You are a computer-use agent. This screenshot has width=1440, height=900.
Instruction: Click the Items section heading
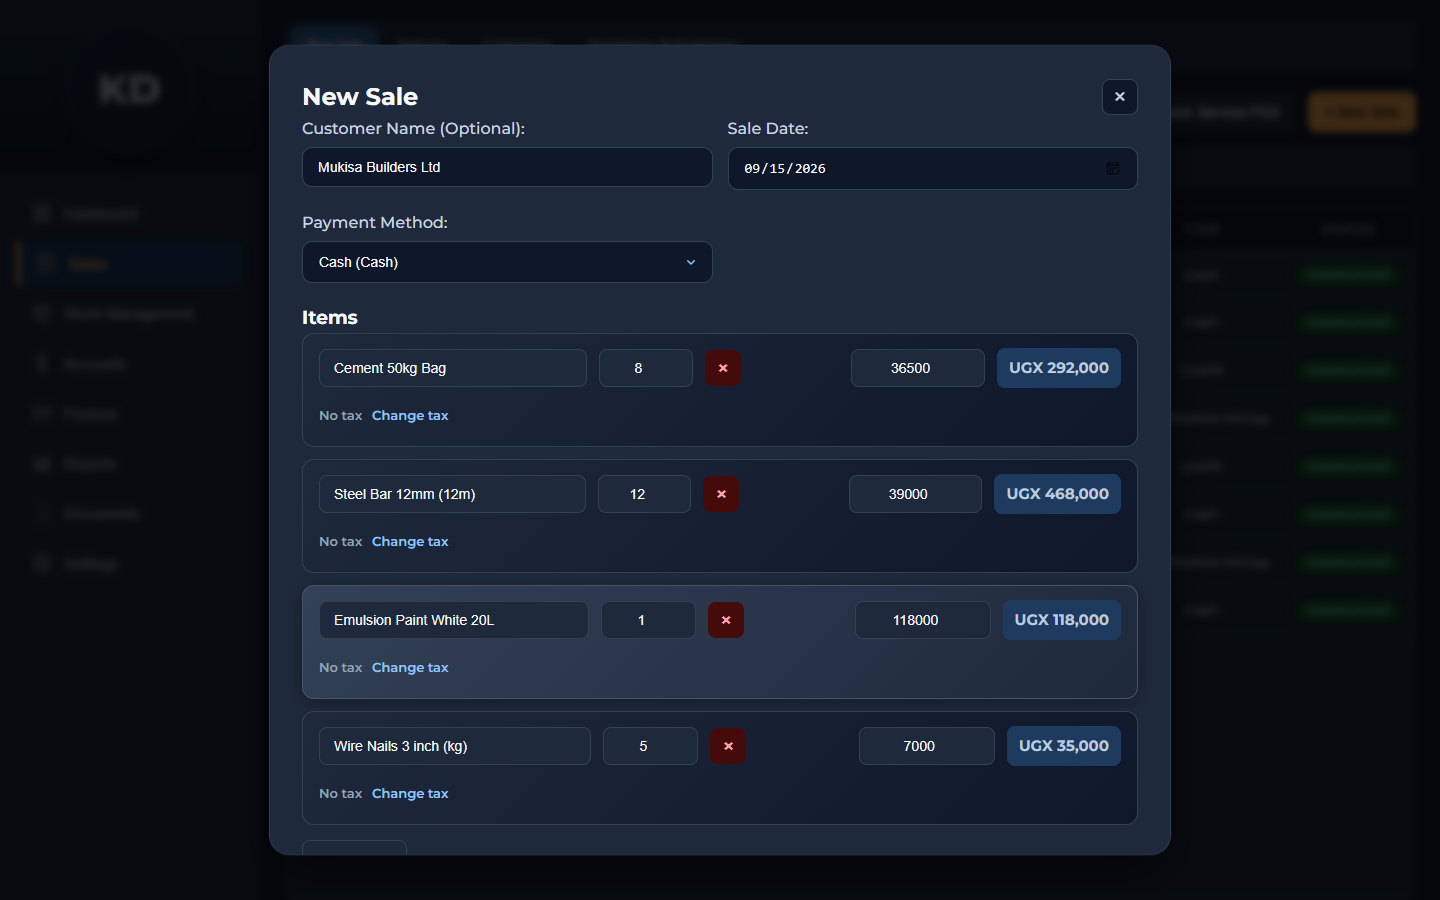click(x=330, y=317)
